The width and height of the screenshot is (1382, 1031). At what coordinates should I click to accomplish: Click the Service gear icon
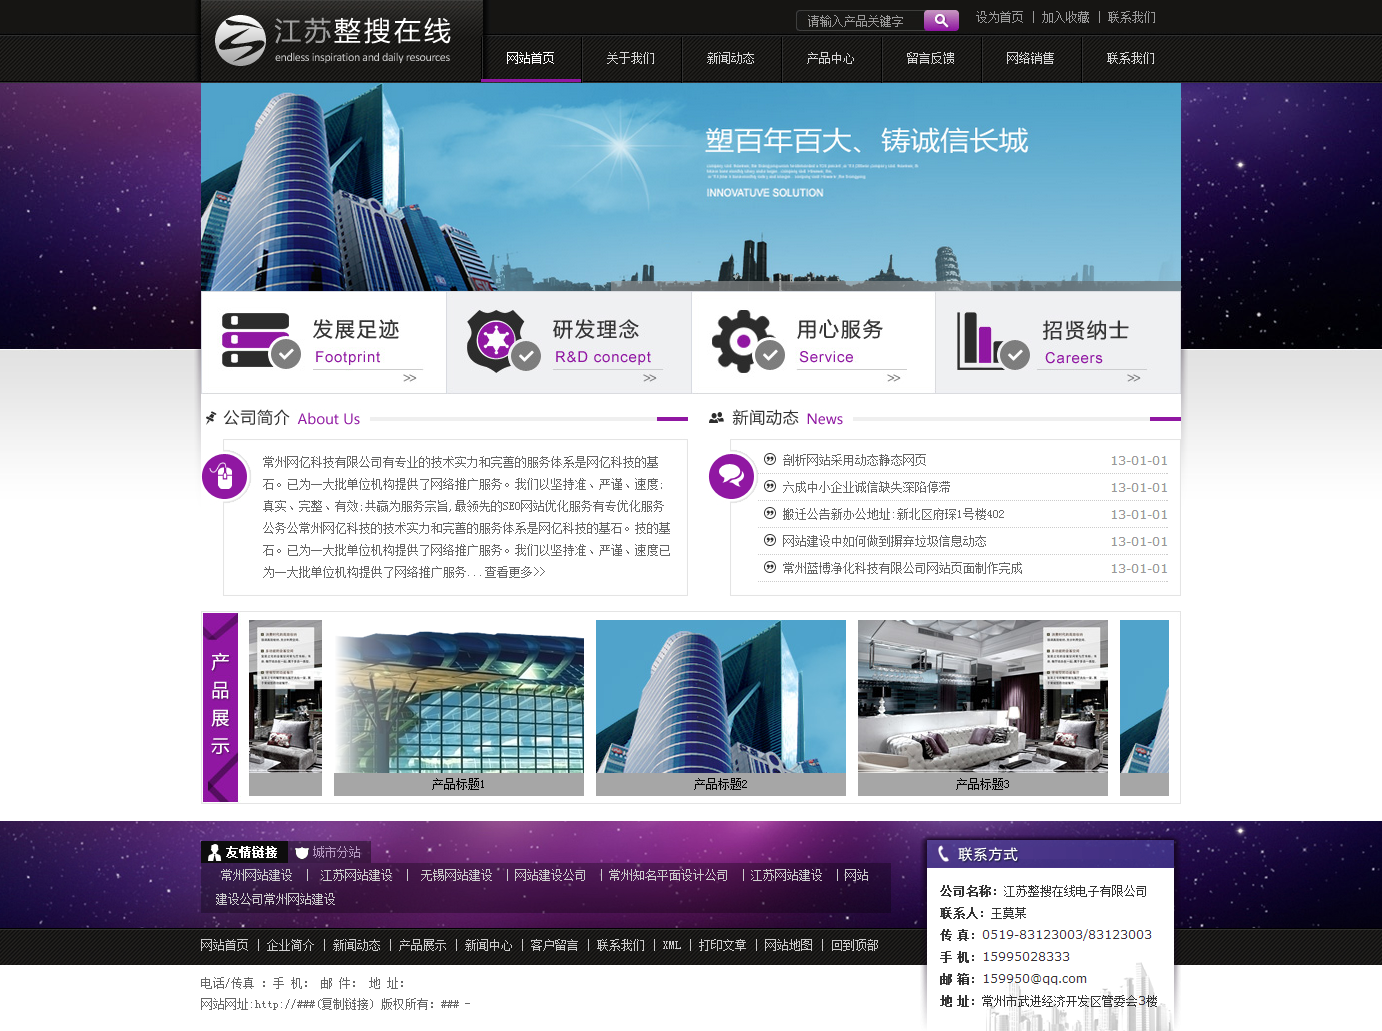742,340
